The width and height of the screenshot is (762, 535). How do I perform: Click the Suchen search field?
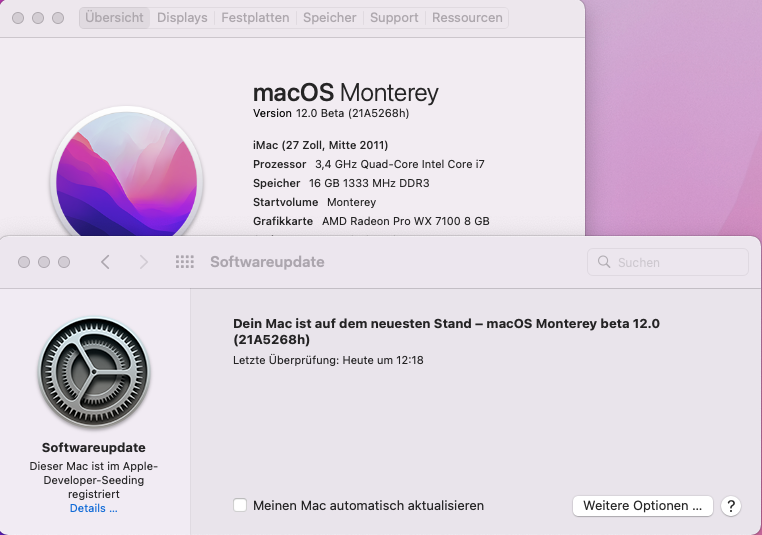click(x=668, y=262)
